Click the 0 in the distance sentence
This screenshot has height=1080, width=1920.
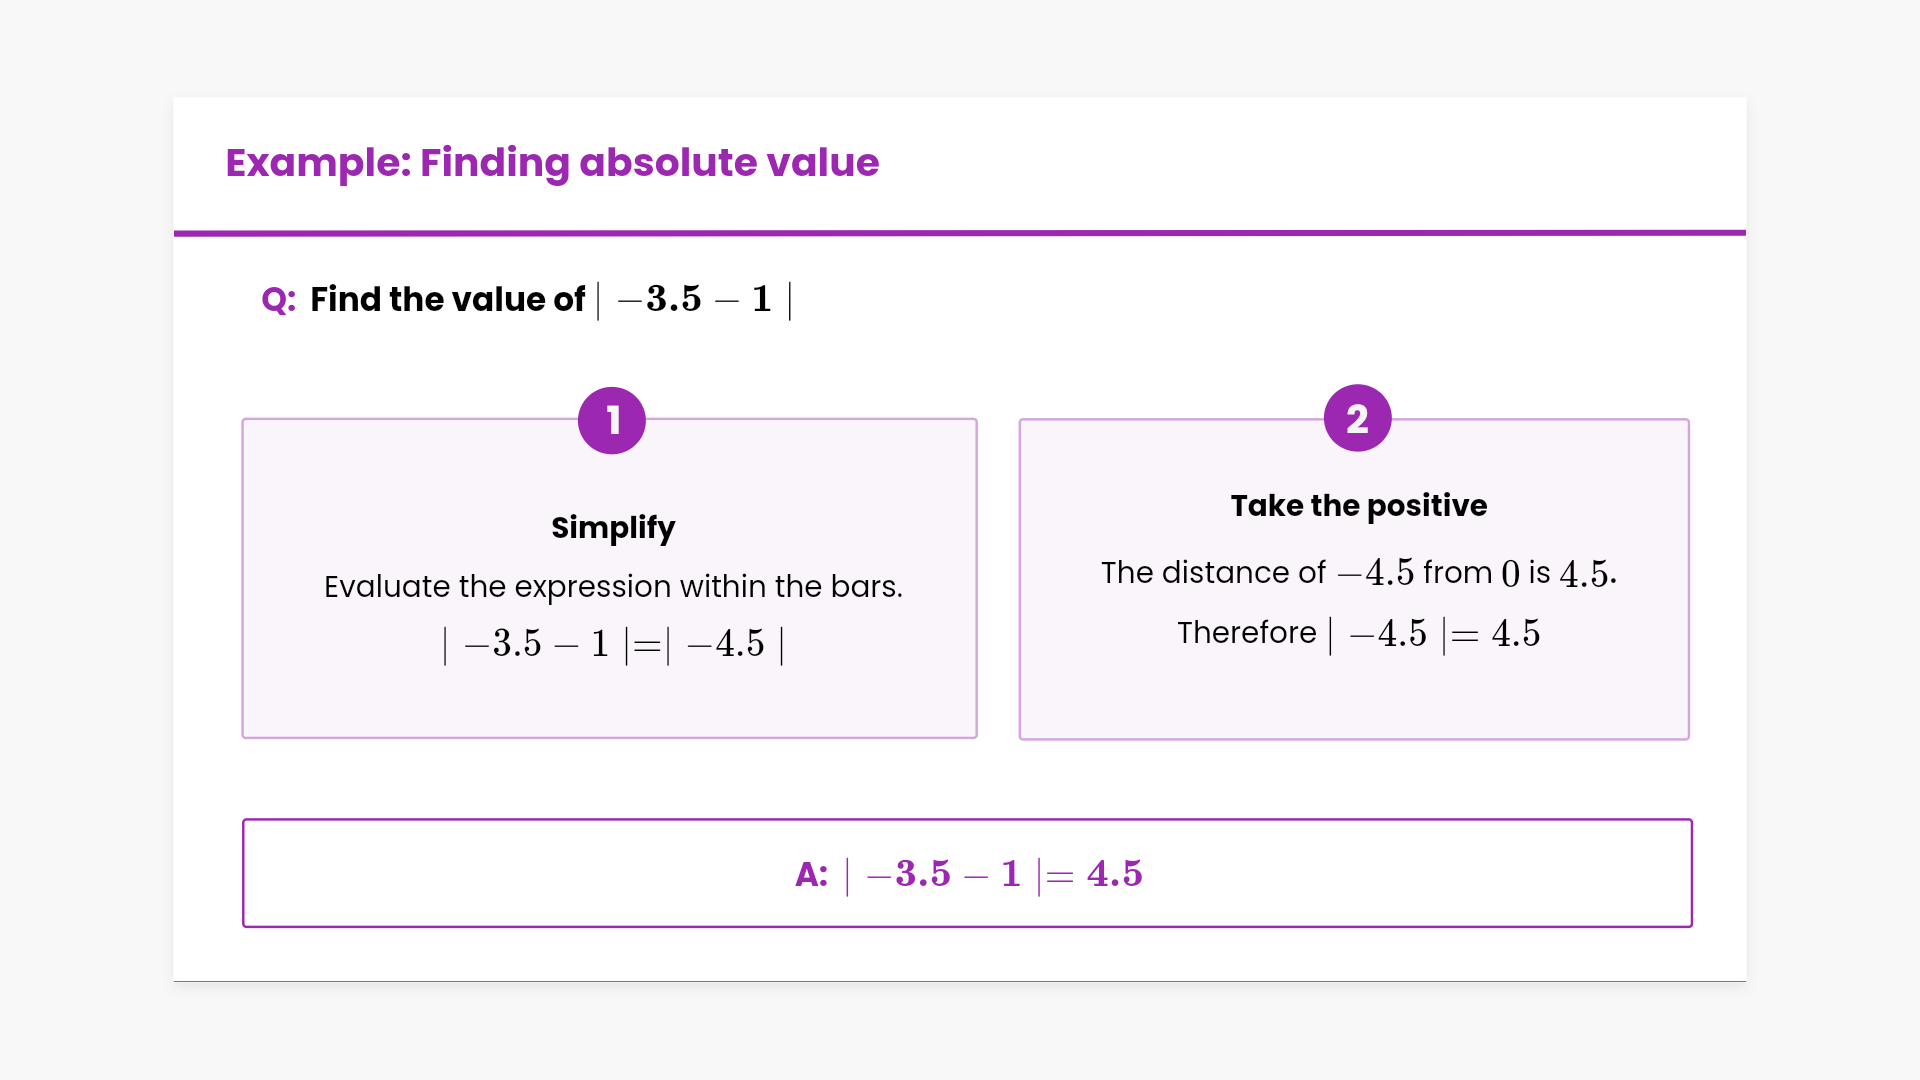click(x=1510, y=573)
